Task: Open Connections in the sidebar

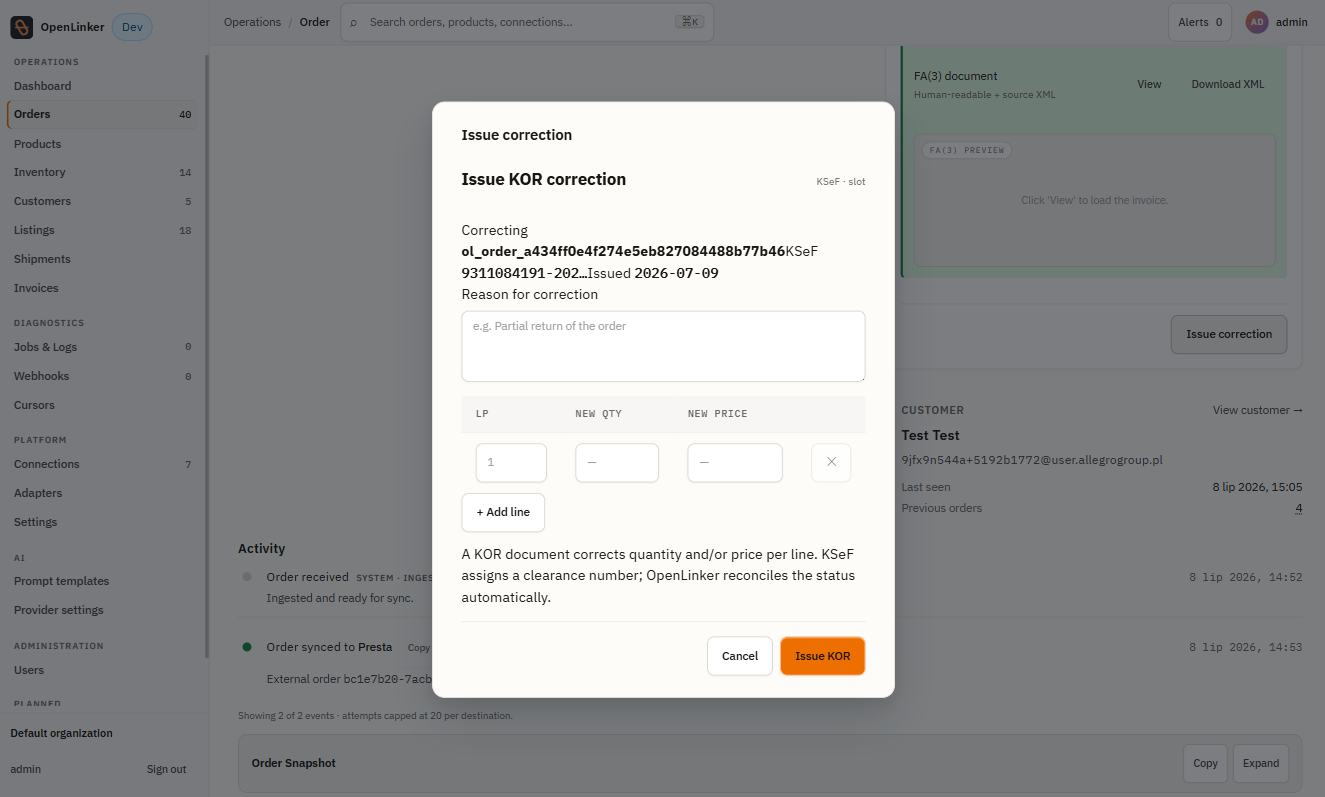Action: point(102,464)
